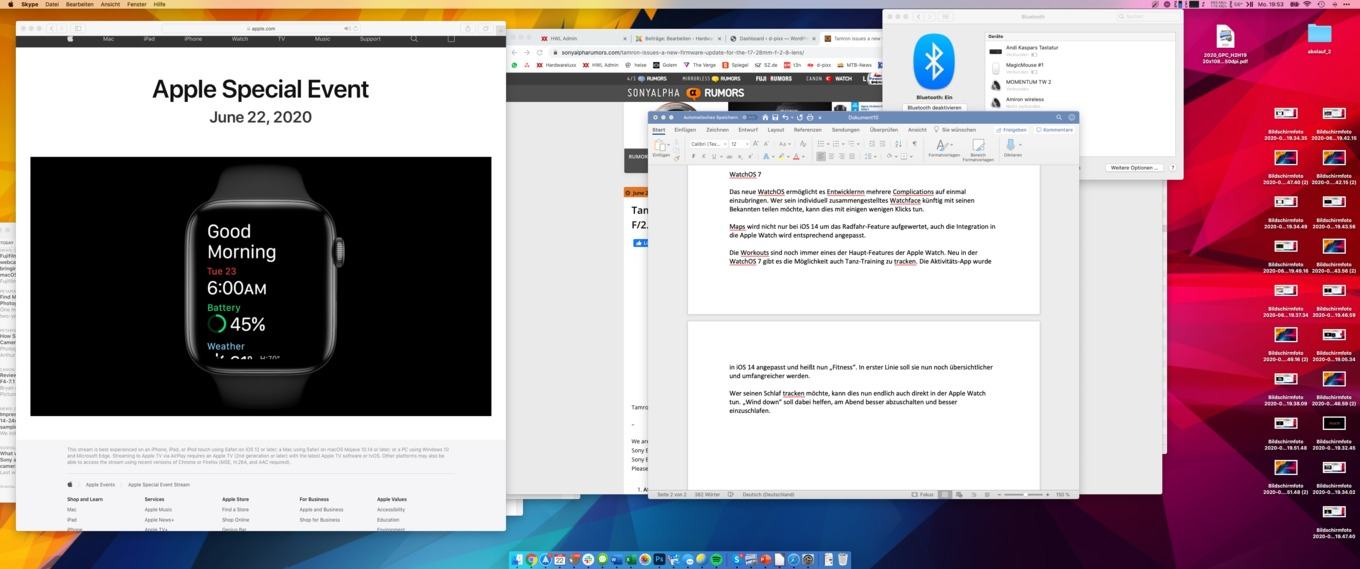Select print layout view in Word status bar

[x=945, y=494]
